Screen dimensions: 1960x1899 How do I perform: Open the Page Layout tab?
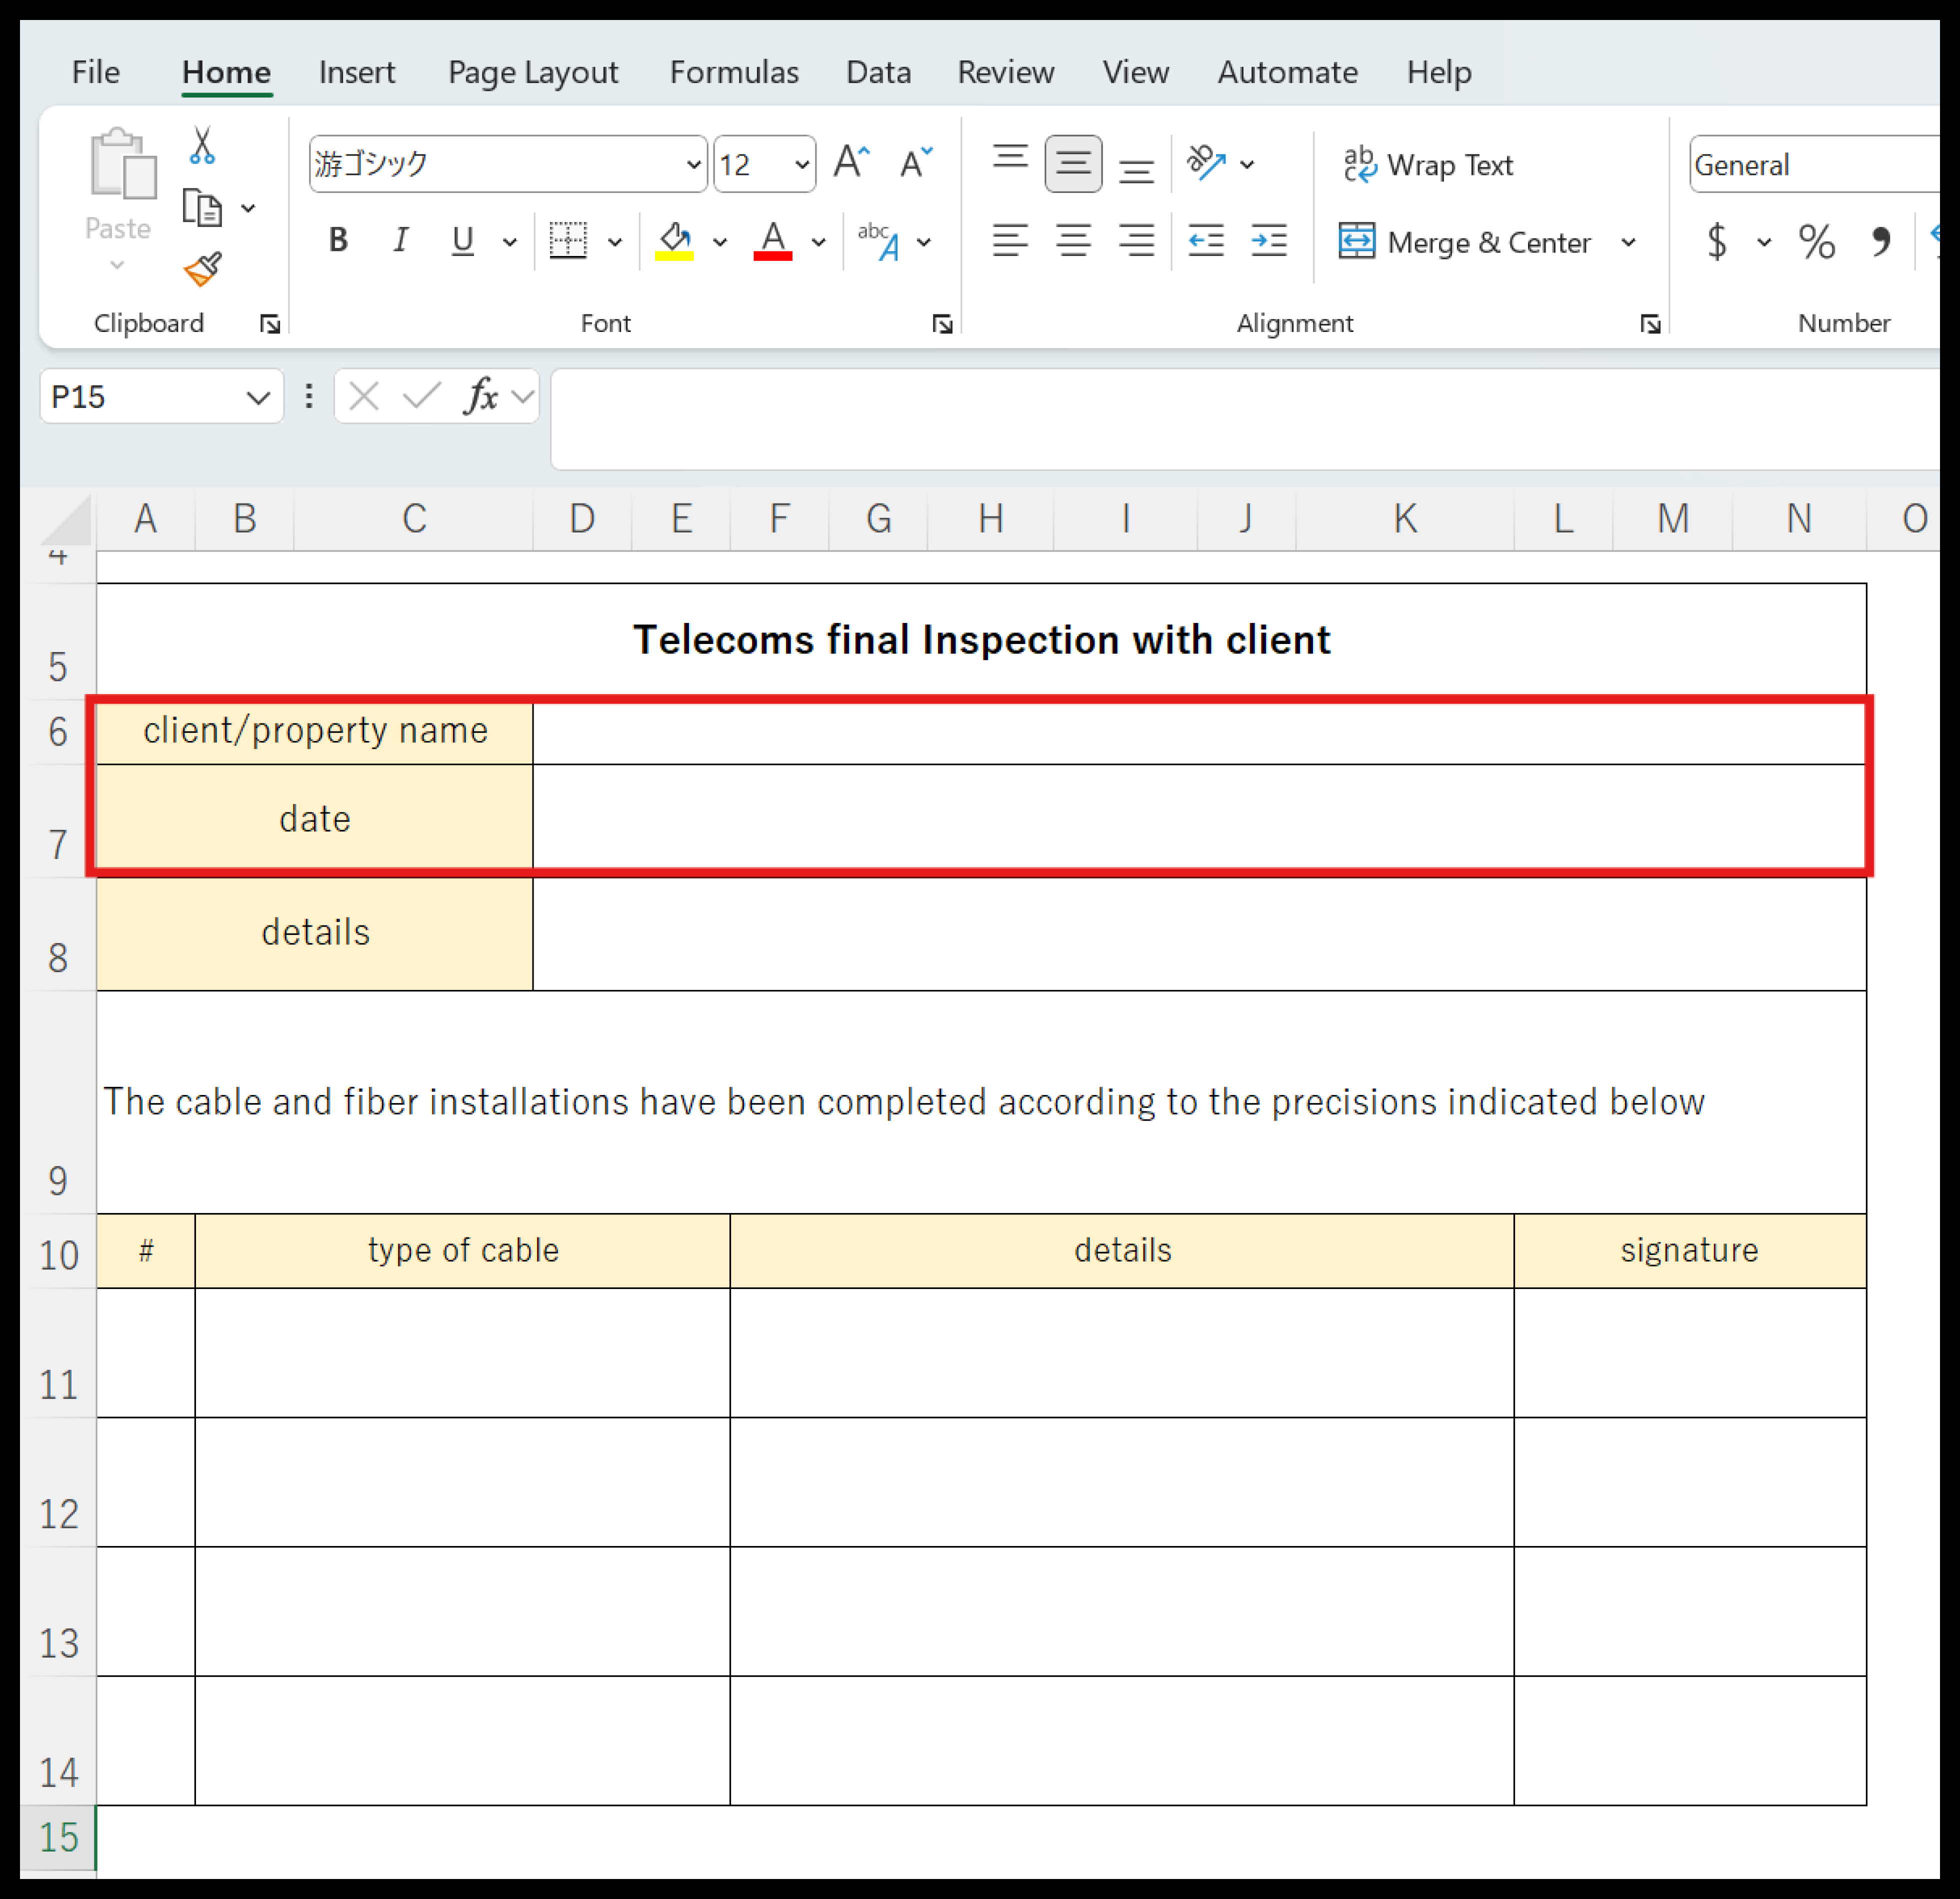point(532,72)
